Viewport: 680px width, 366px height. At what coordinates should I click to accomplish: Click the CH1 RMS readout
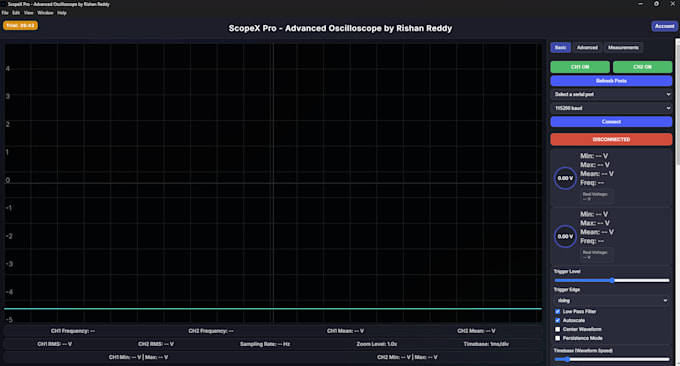[55, 344]
